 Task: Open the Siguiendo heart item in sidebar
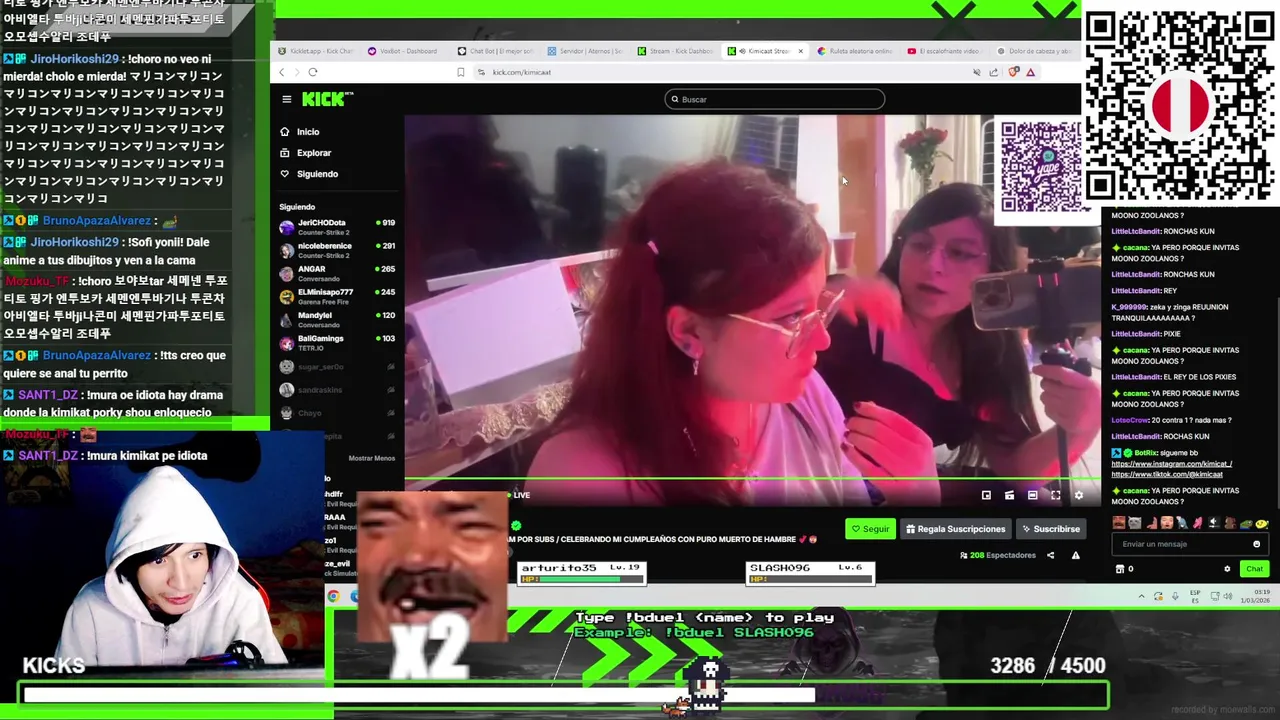pyautogui.click(x=308, y=174)
